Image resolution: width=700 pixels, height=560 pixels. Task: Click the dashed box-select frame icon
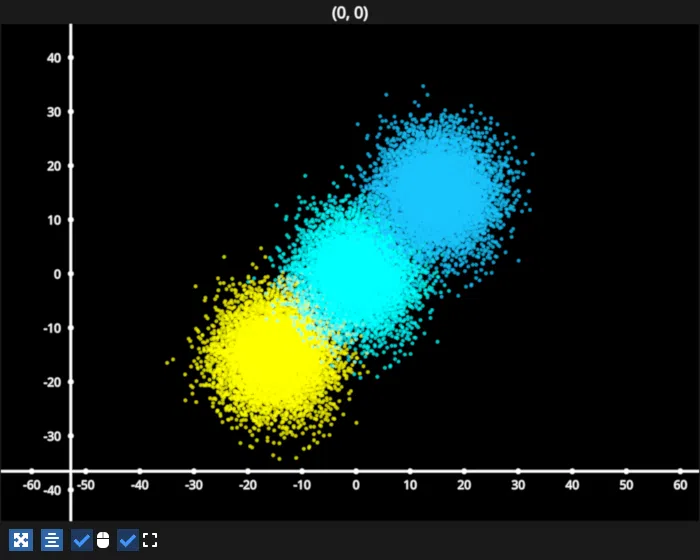tap(150, 540)
